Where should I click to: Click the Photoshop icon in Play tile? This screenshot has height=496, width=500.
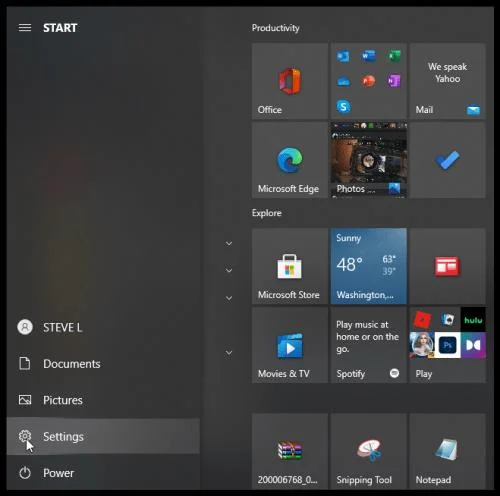[447, 345]
